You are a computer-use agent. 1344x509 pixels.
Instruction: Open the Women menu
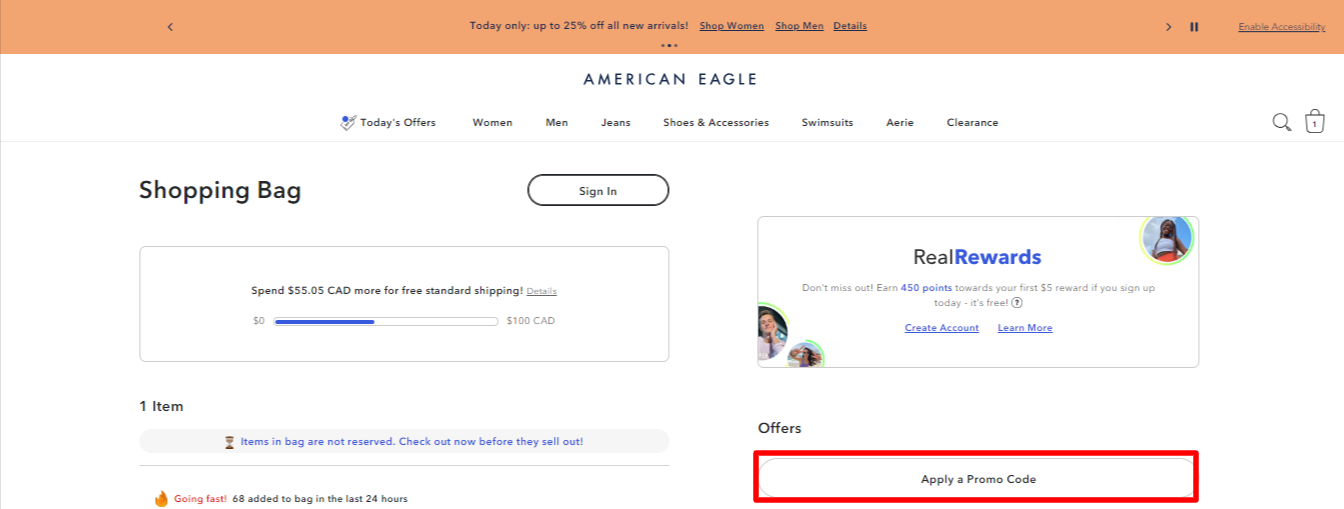(492, 123)
